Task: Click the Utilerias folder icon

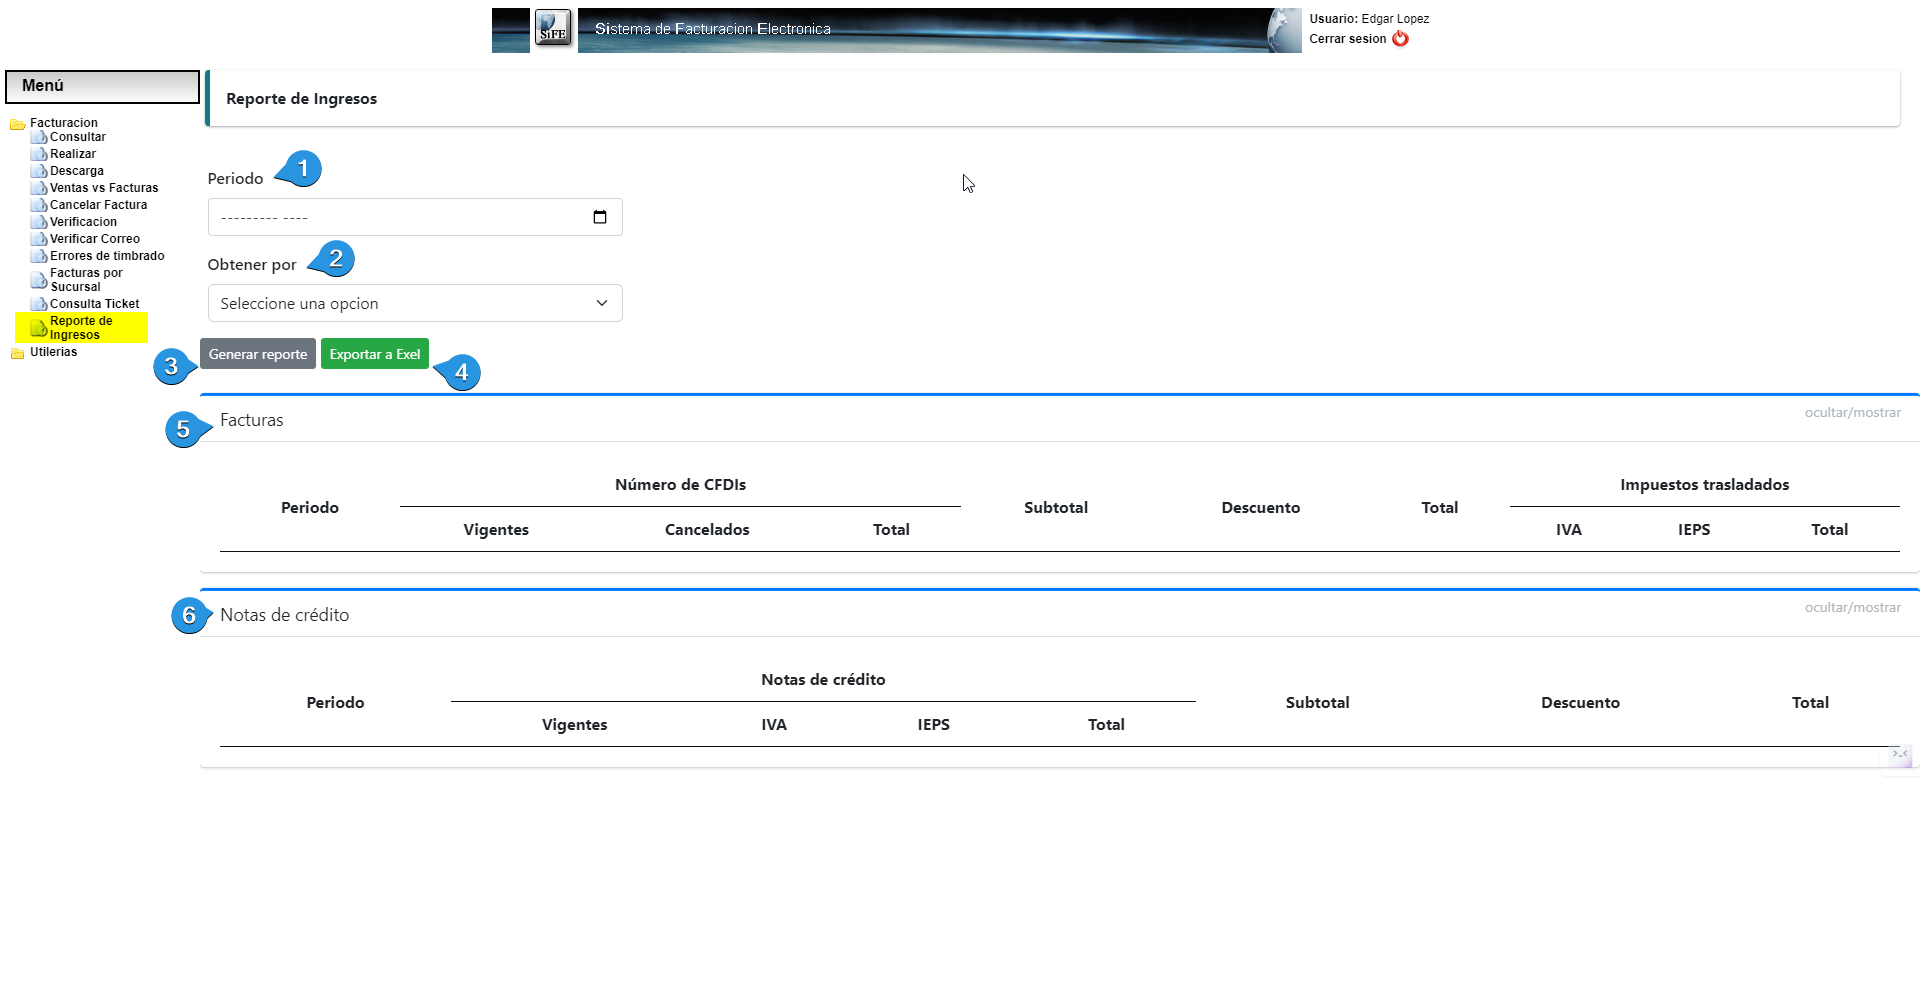Action: coord(17,353)
